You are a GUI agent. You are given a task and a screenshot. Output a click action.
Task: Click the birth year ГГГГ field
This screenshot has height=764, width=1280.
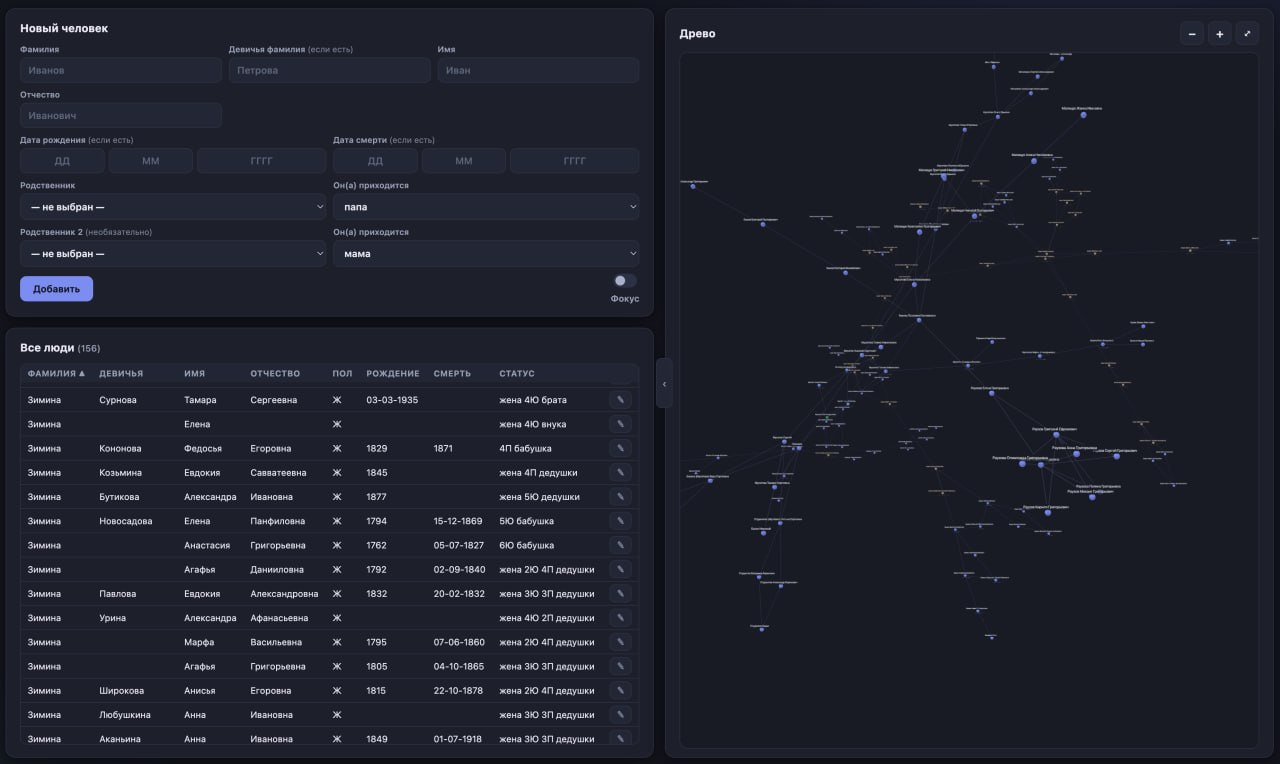coord(261,161)
